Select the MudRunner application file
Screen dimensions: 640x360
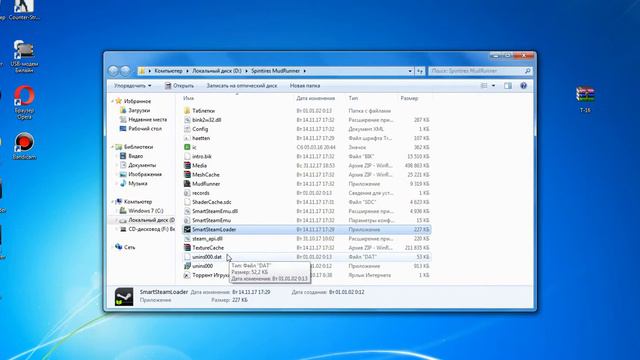(306, 184)
